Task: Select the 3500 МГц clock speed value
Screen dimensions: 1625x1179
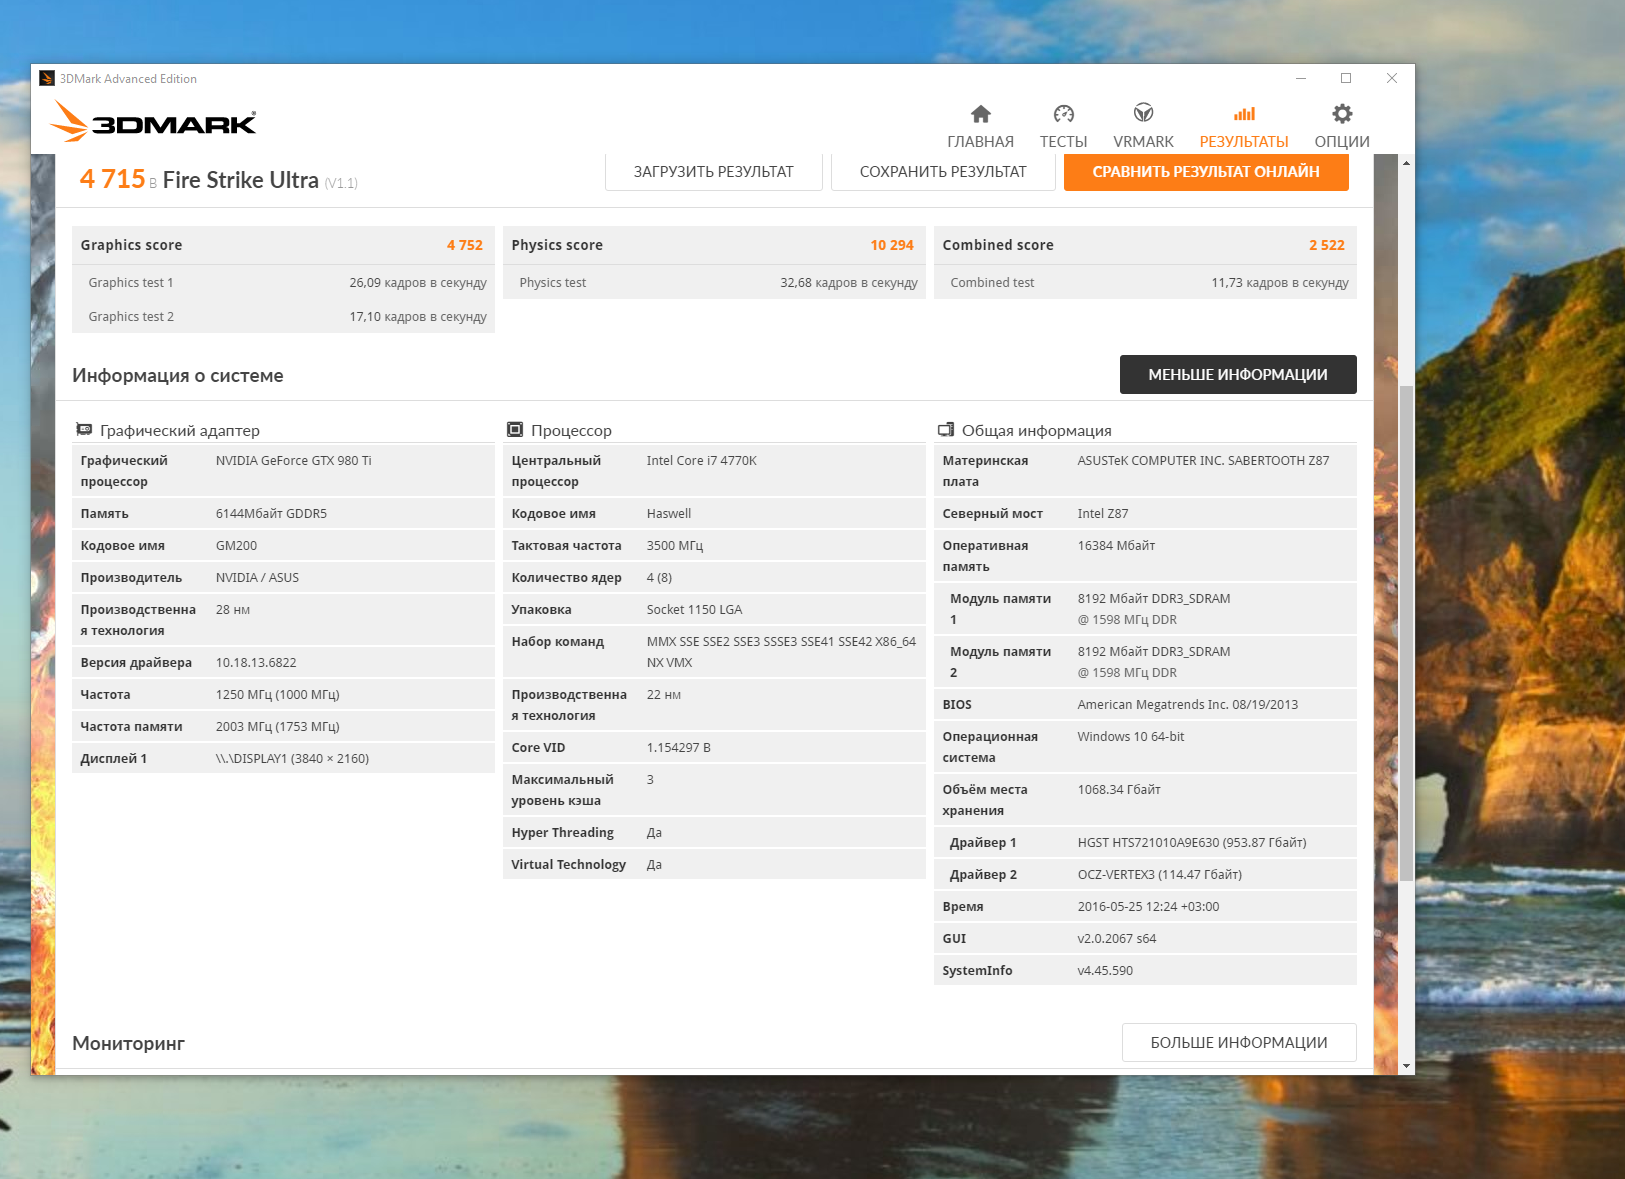Action: click(x=675, y=546)
